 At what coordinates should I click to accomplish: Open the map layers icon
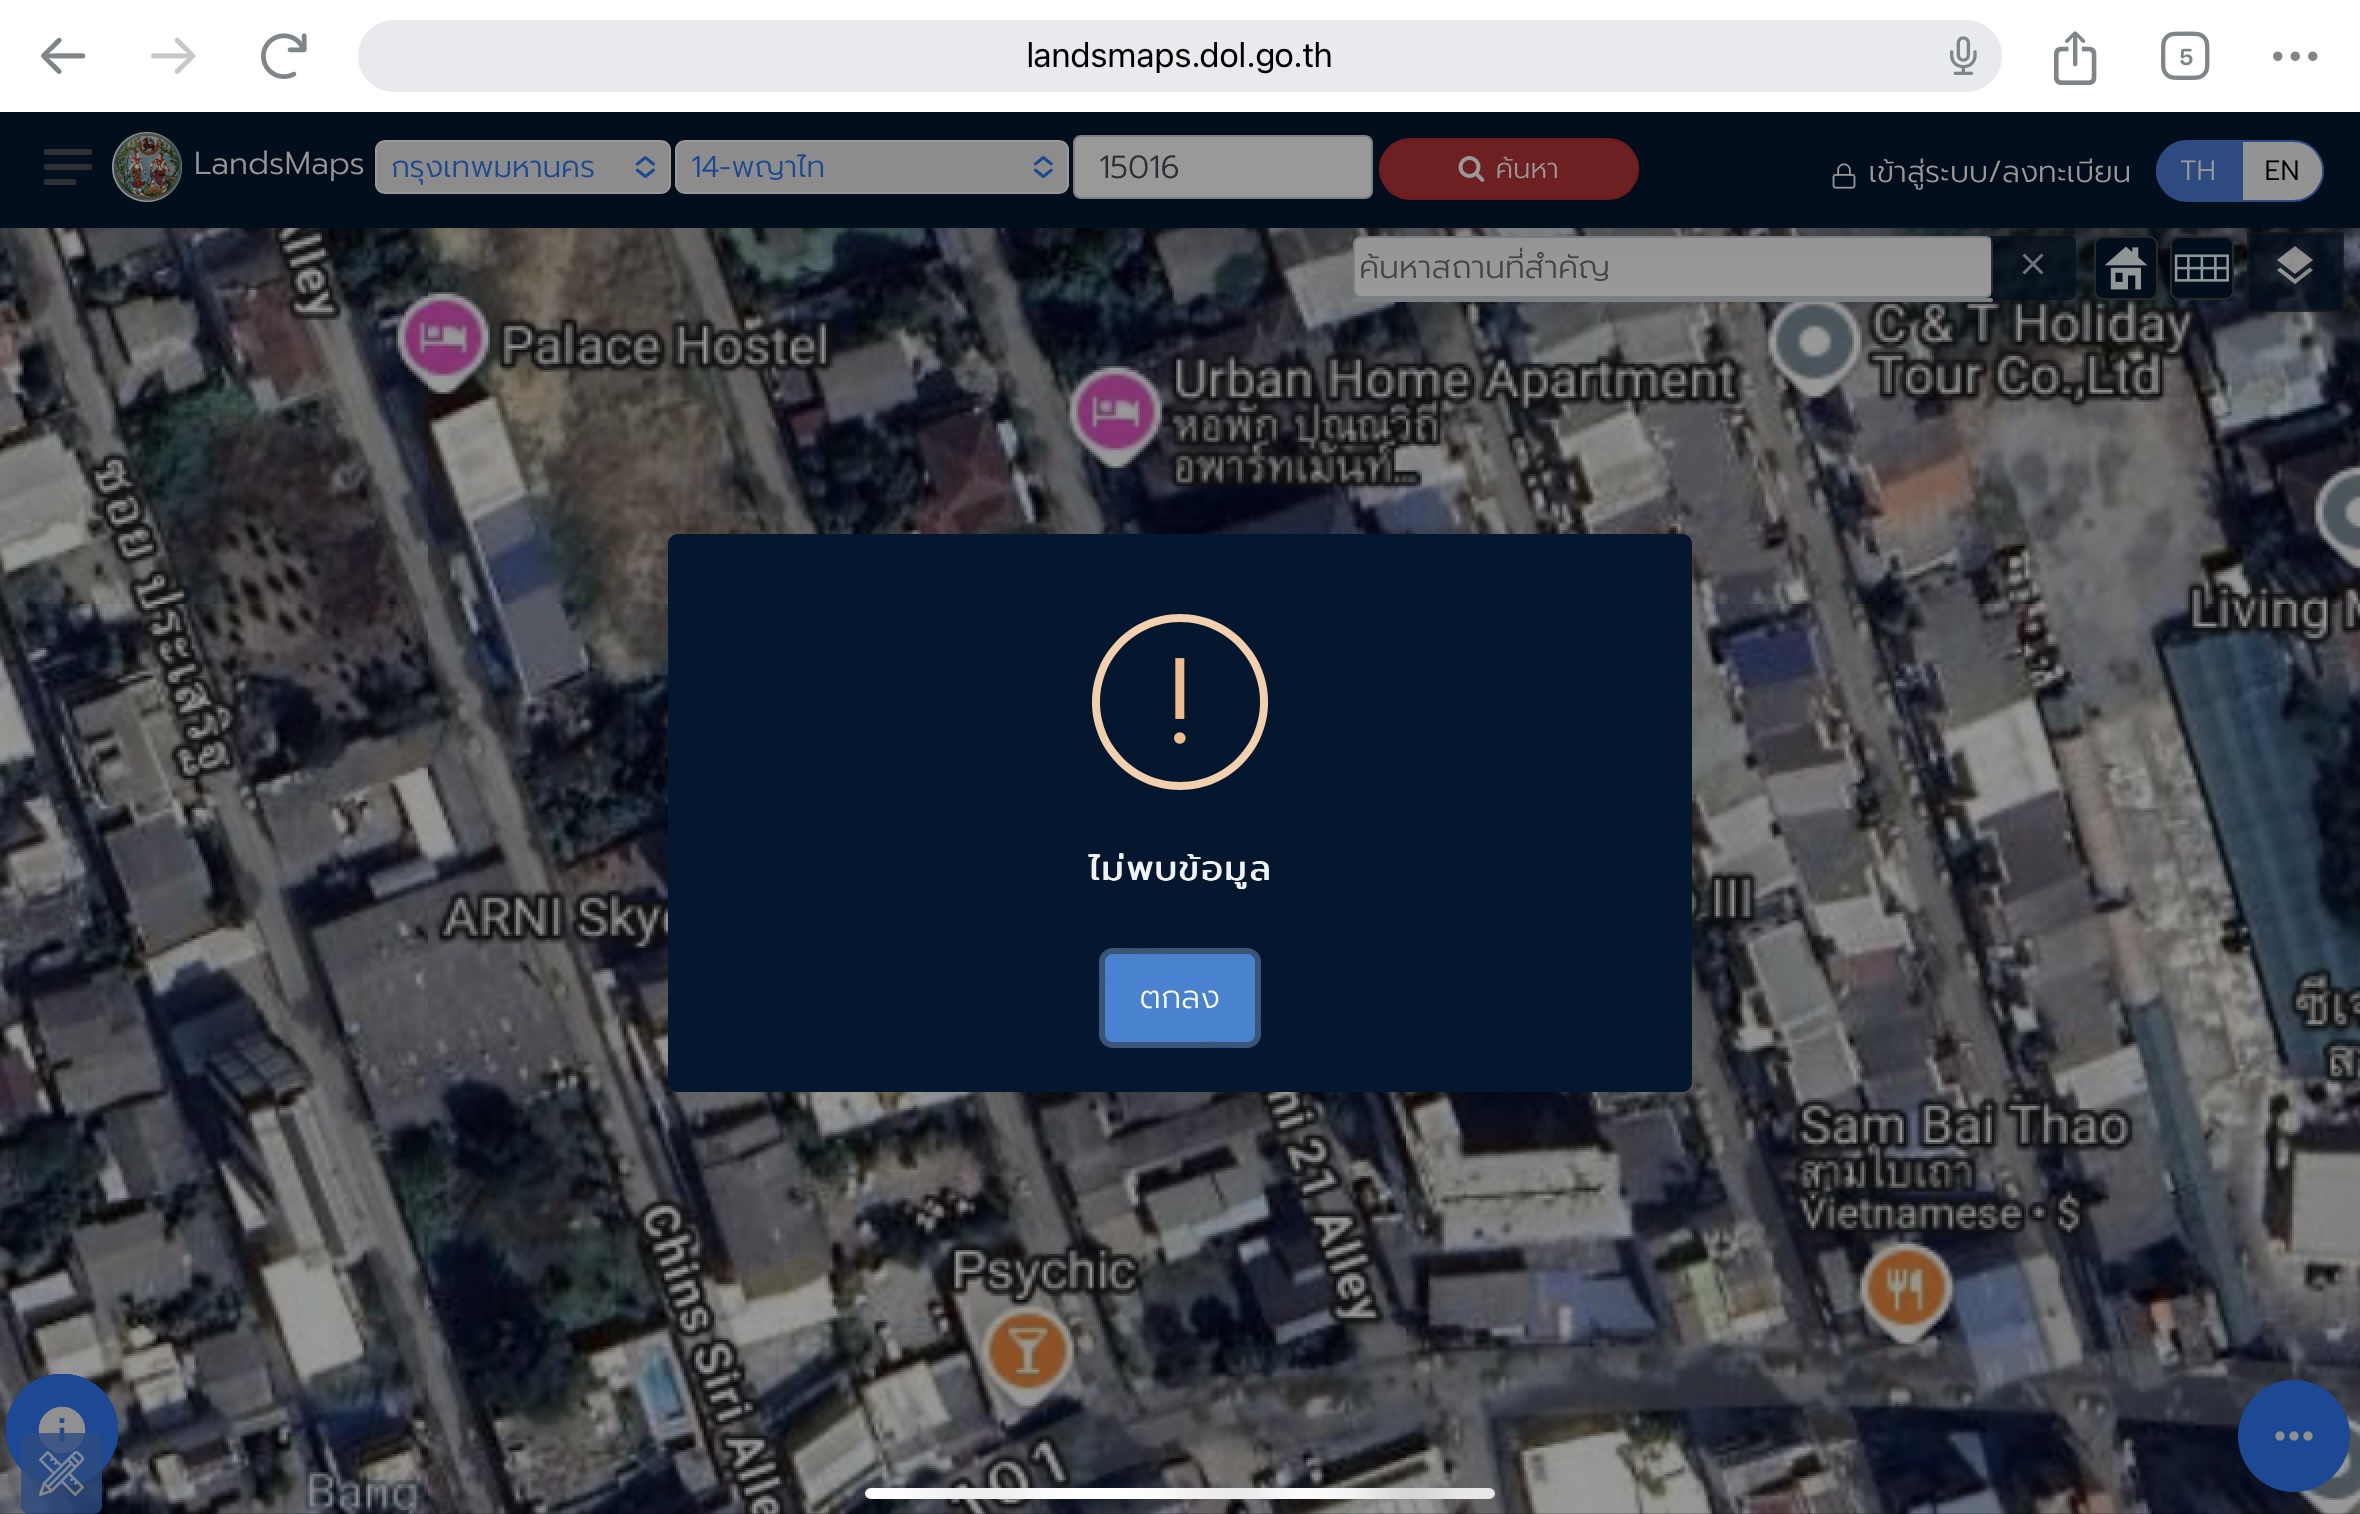click(2294, 267)
